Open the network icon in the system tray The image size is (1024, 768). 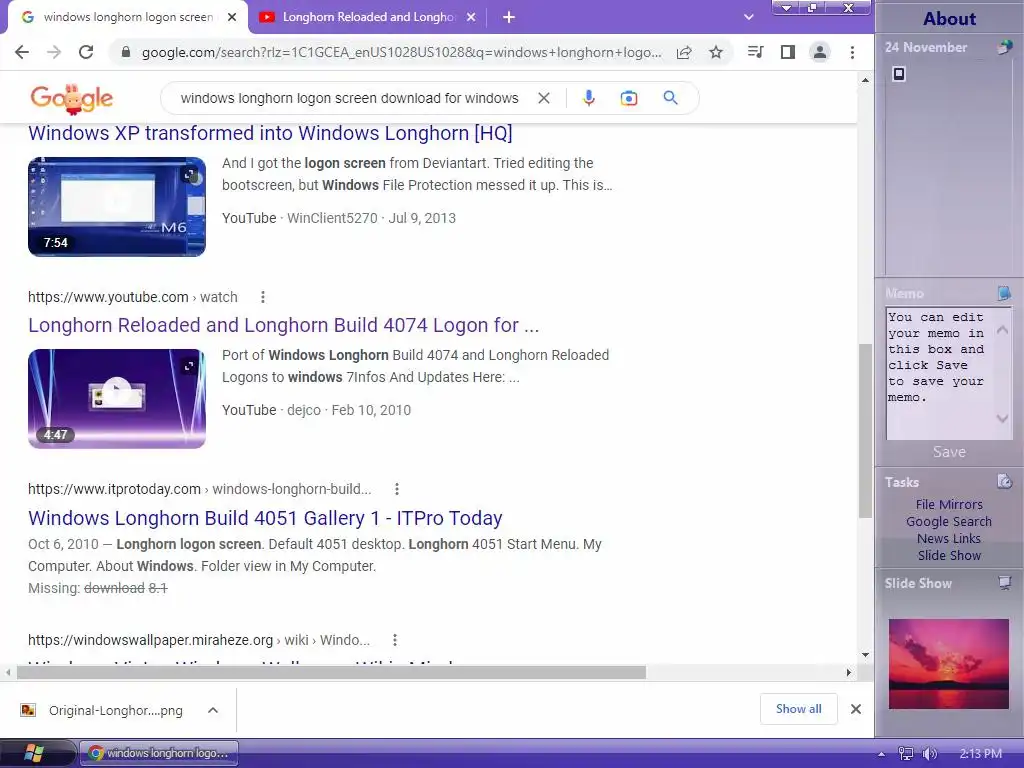(x=906, y=754)
